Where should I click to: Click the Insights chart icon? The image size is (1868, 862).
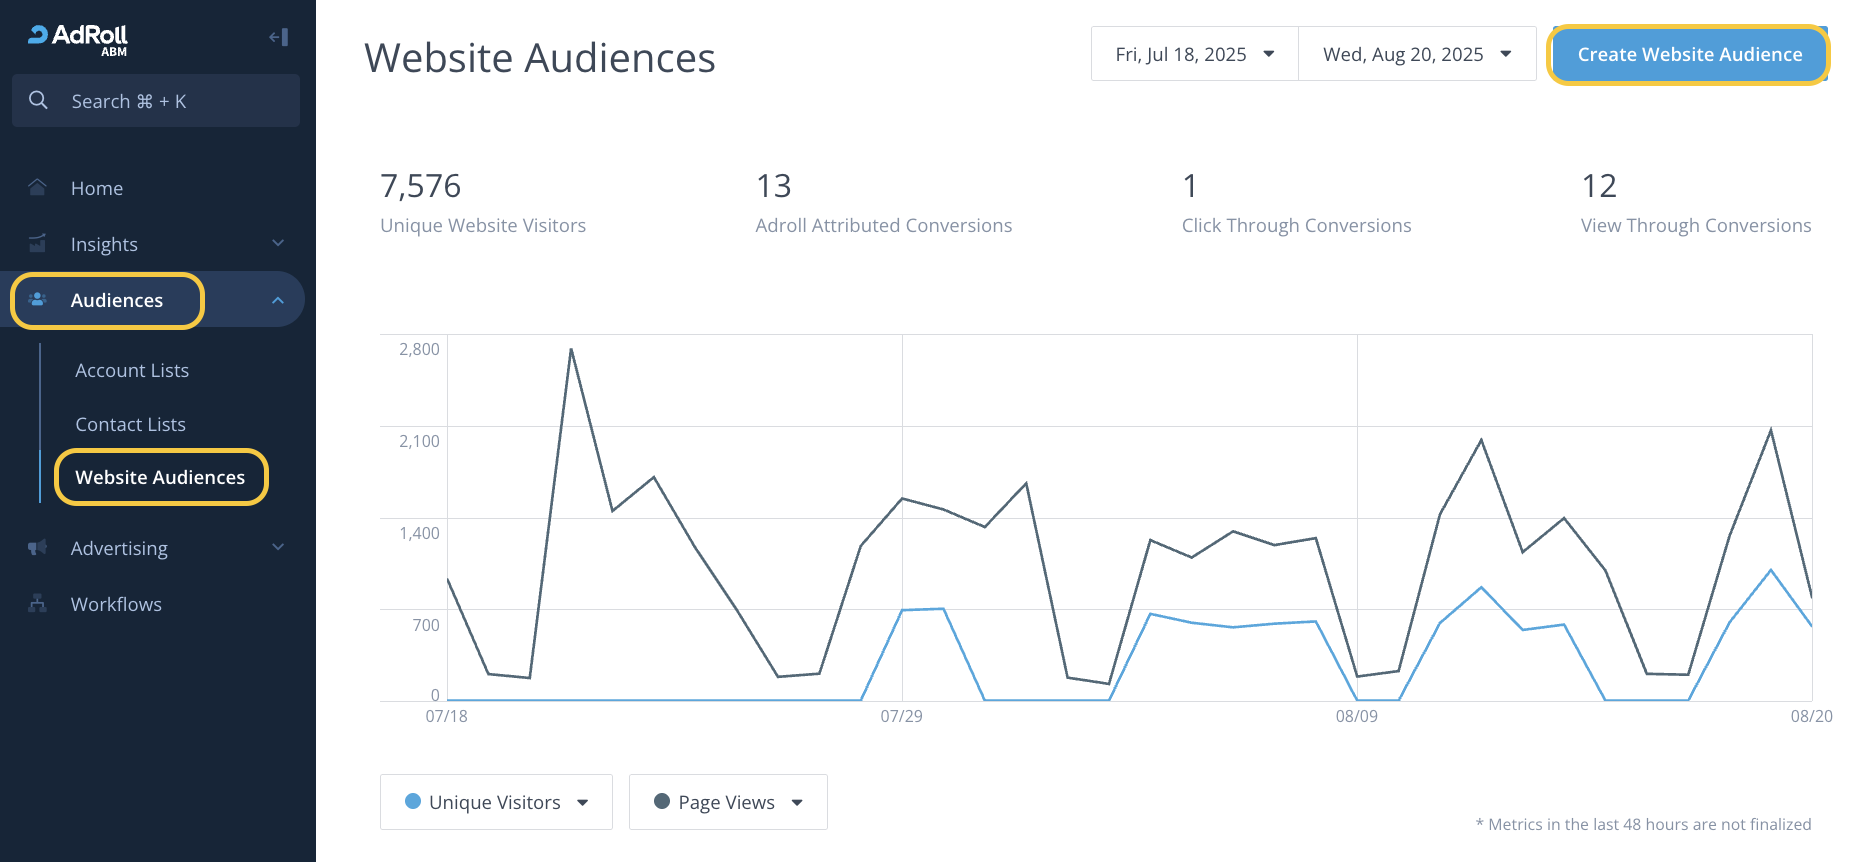pyautogui.click(x=38, y=244)
